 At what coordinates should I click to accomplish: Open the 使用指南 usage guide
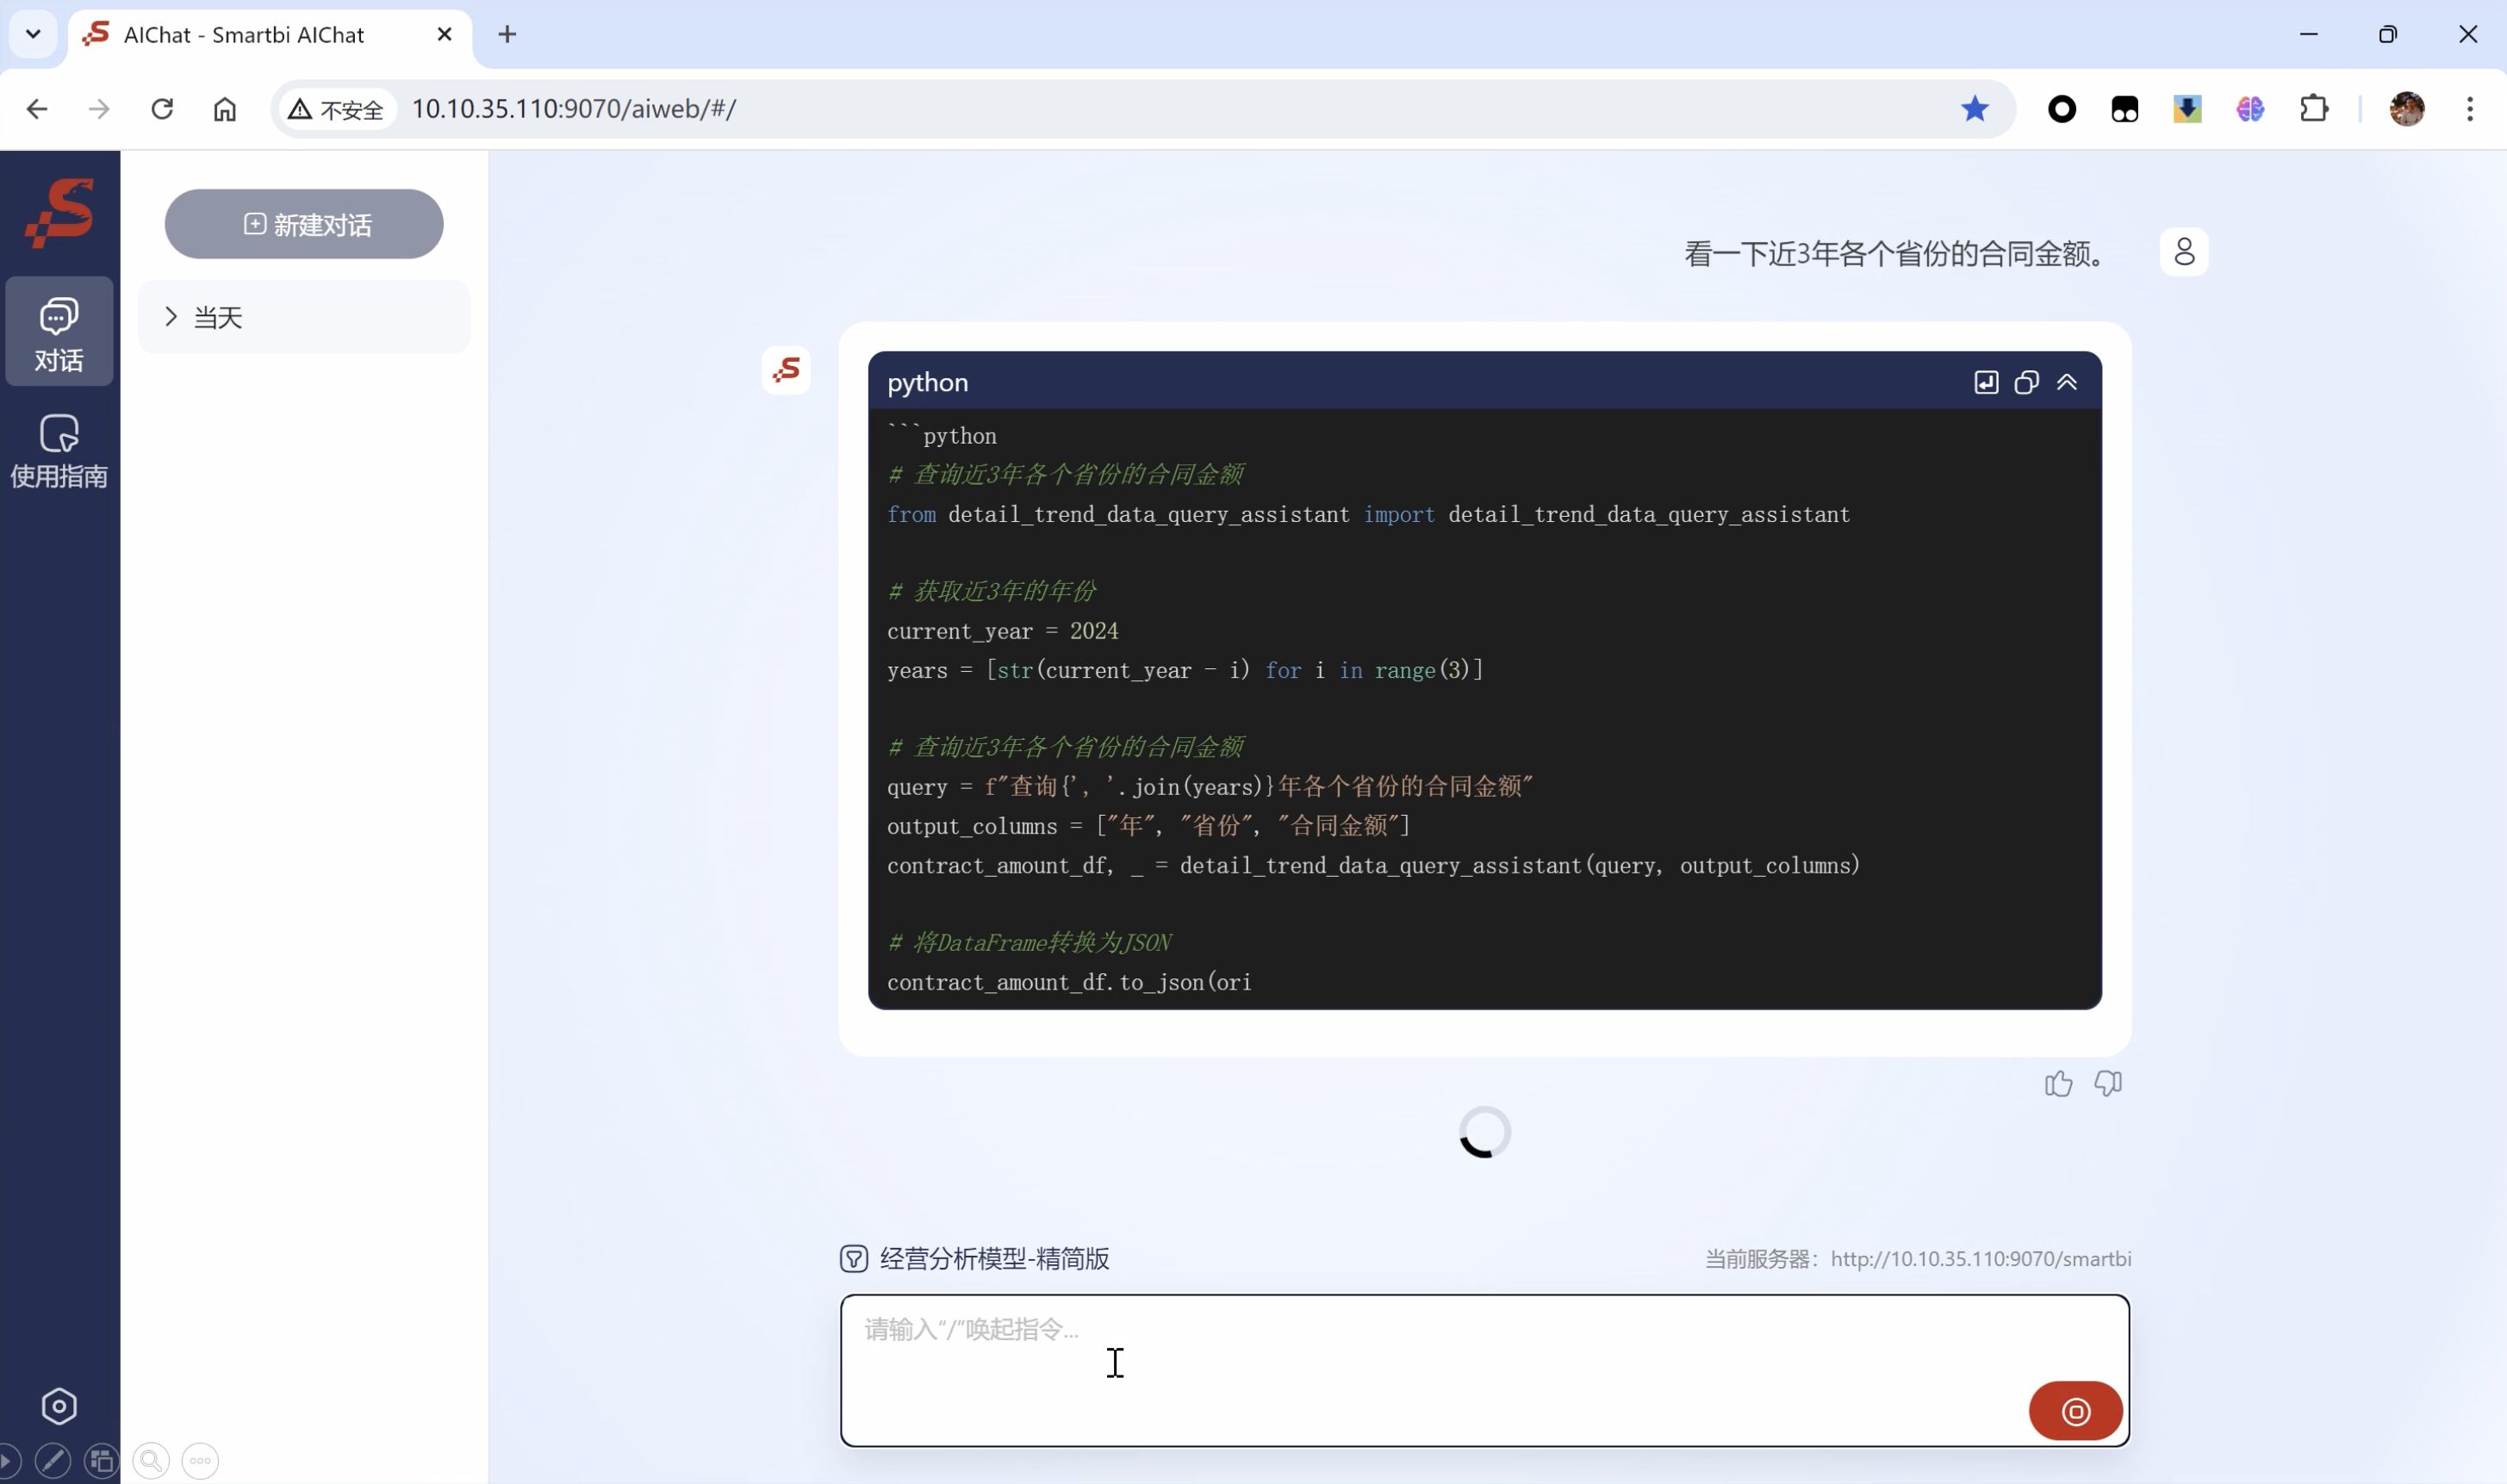(59, 451)
